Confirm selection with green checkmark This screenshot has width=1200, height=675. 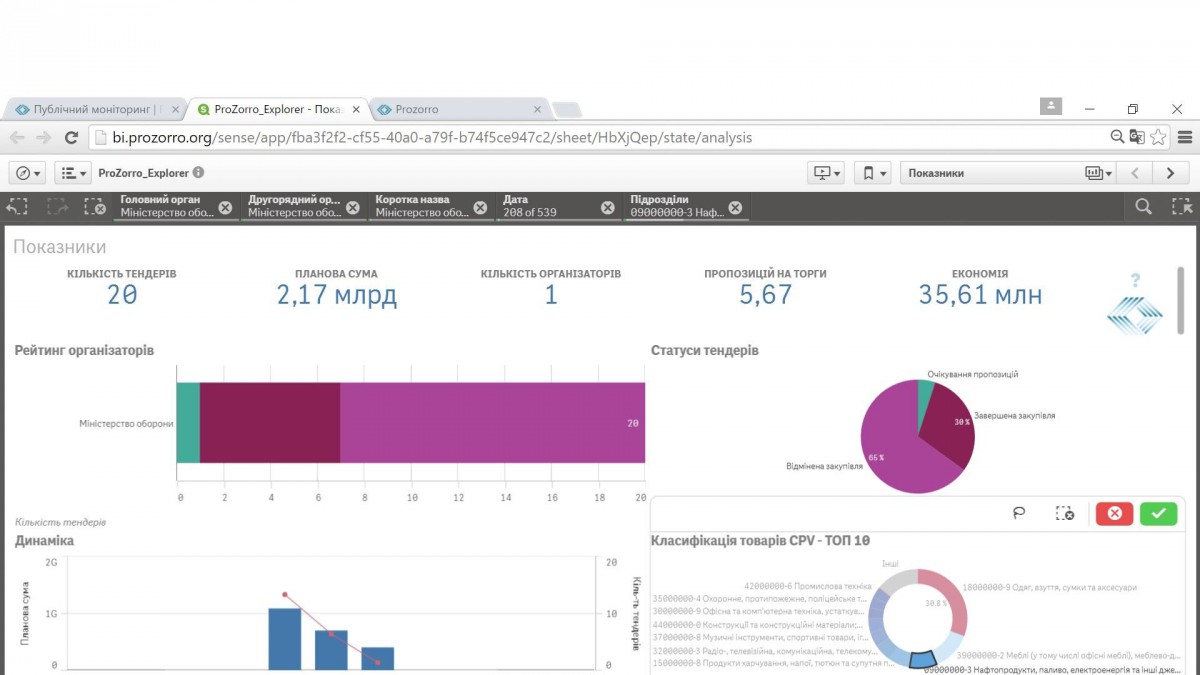pos(1158,513)
